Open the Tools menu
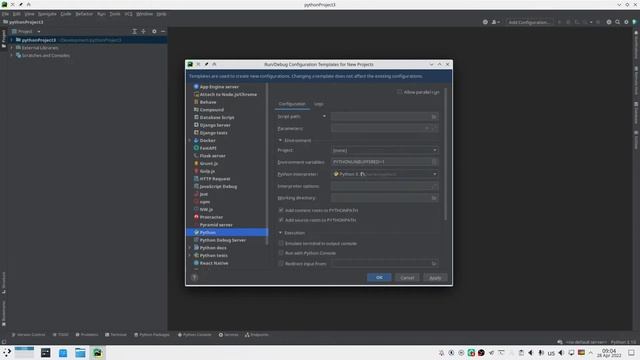This screenshot has height=360, width=640. tap(115, 14)
